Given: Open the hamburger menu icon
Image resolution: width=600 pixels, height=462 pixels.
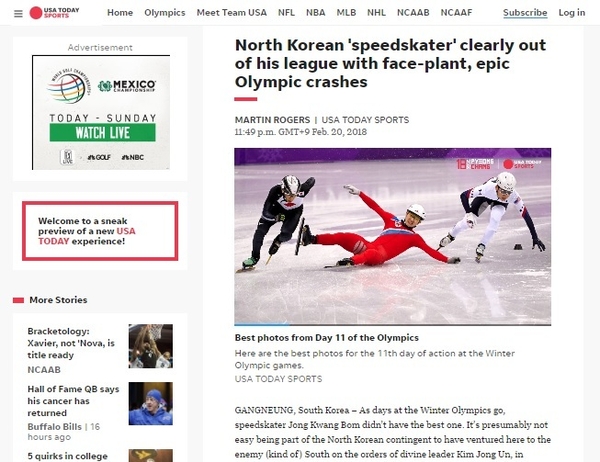Looking at the screenshot, I should pos(18,14).
